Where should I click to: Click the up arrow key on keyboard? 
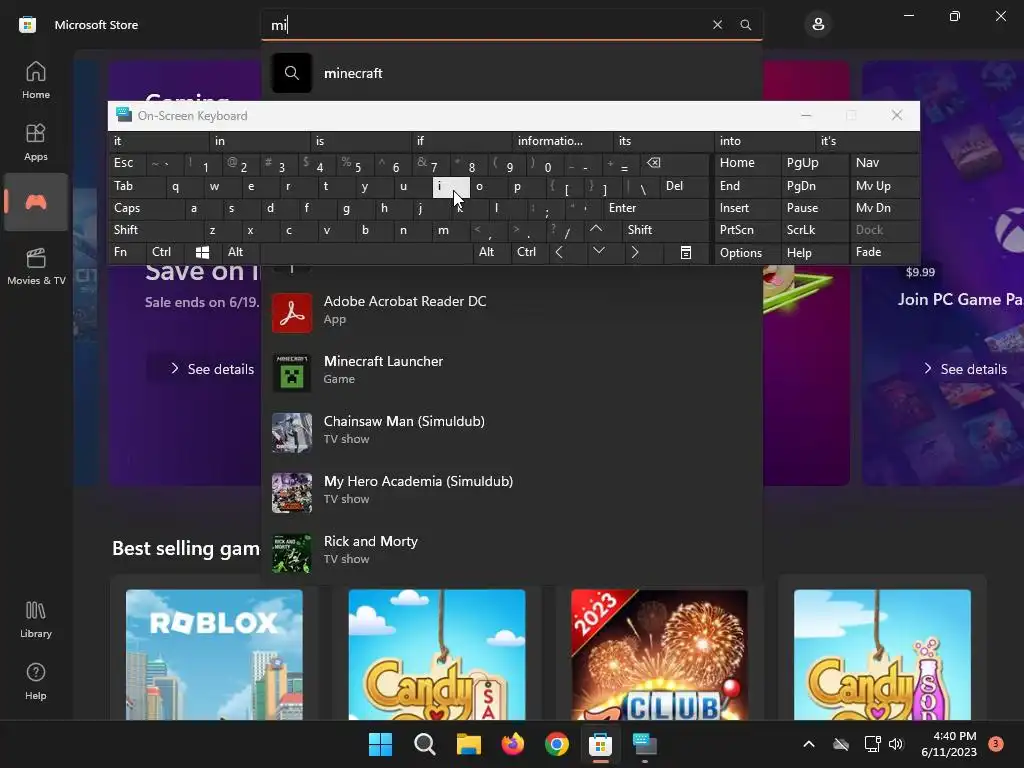596,229
